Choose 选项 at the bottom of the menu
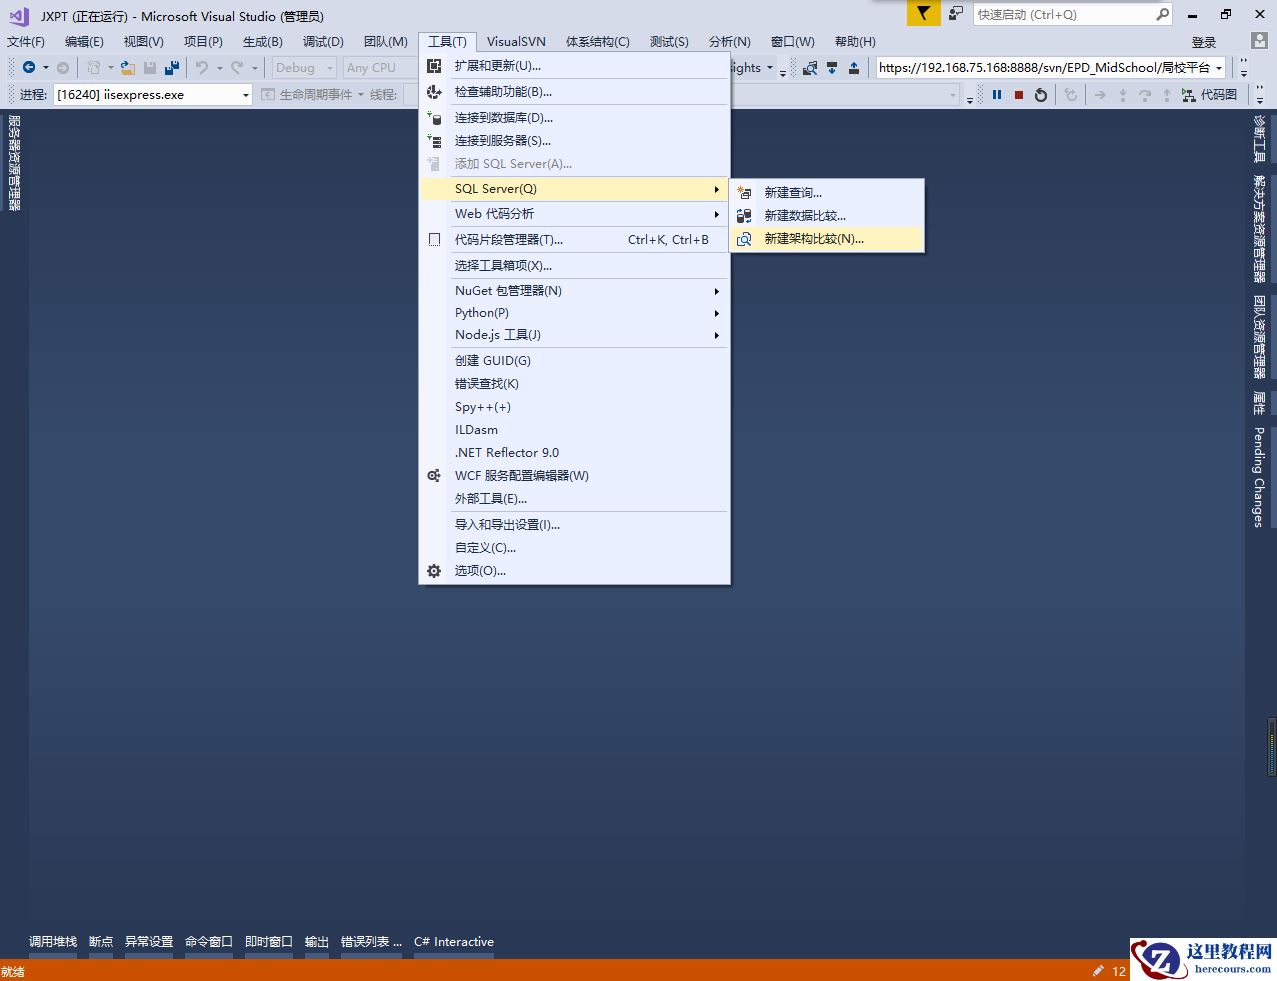 coord(479,570)
